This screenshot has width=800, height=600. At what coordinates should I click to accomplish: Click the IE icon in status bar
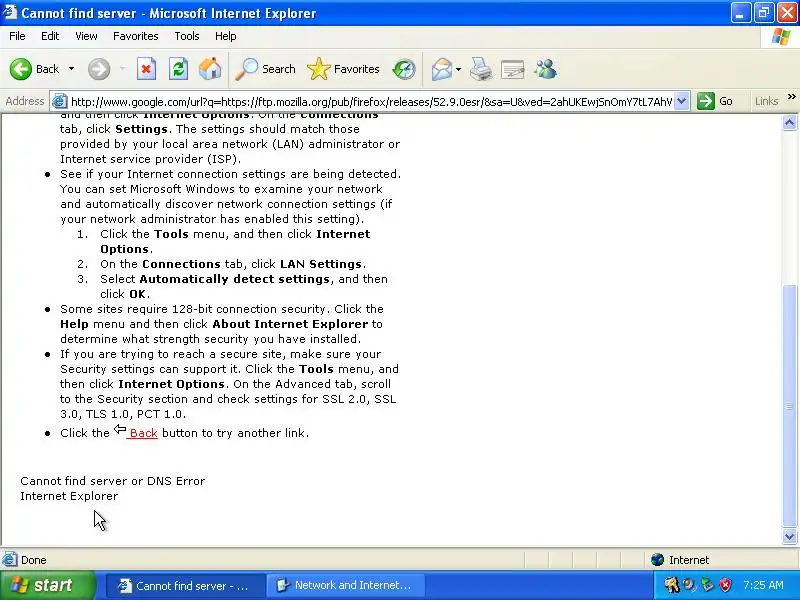(9, 560)
